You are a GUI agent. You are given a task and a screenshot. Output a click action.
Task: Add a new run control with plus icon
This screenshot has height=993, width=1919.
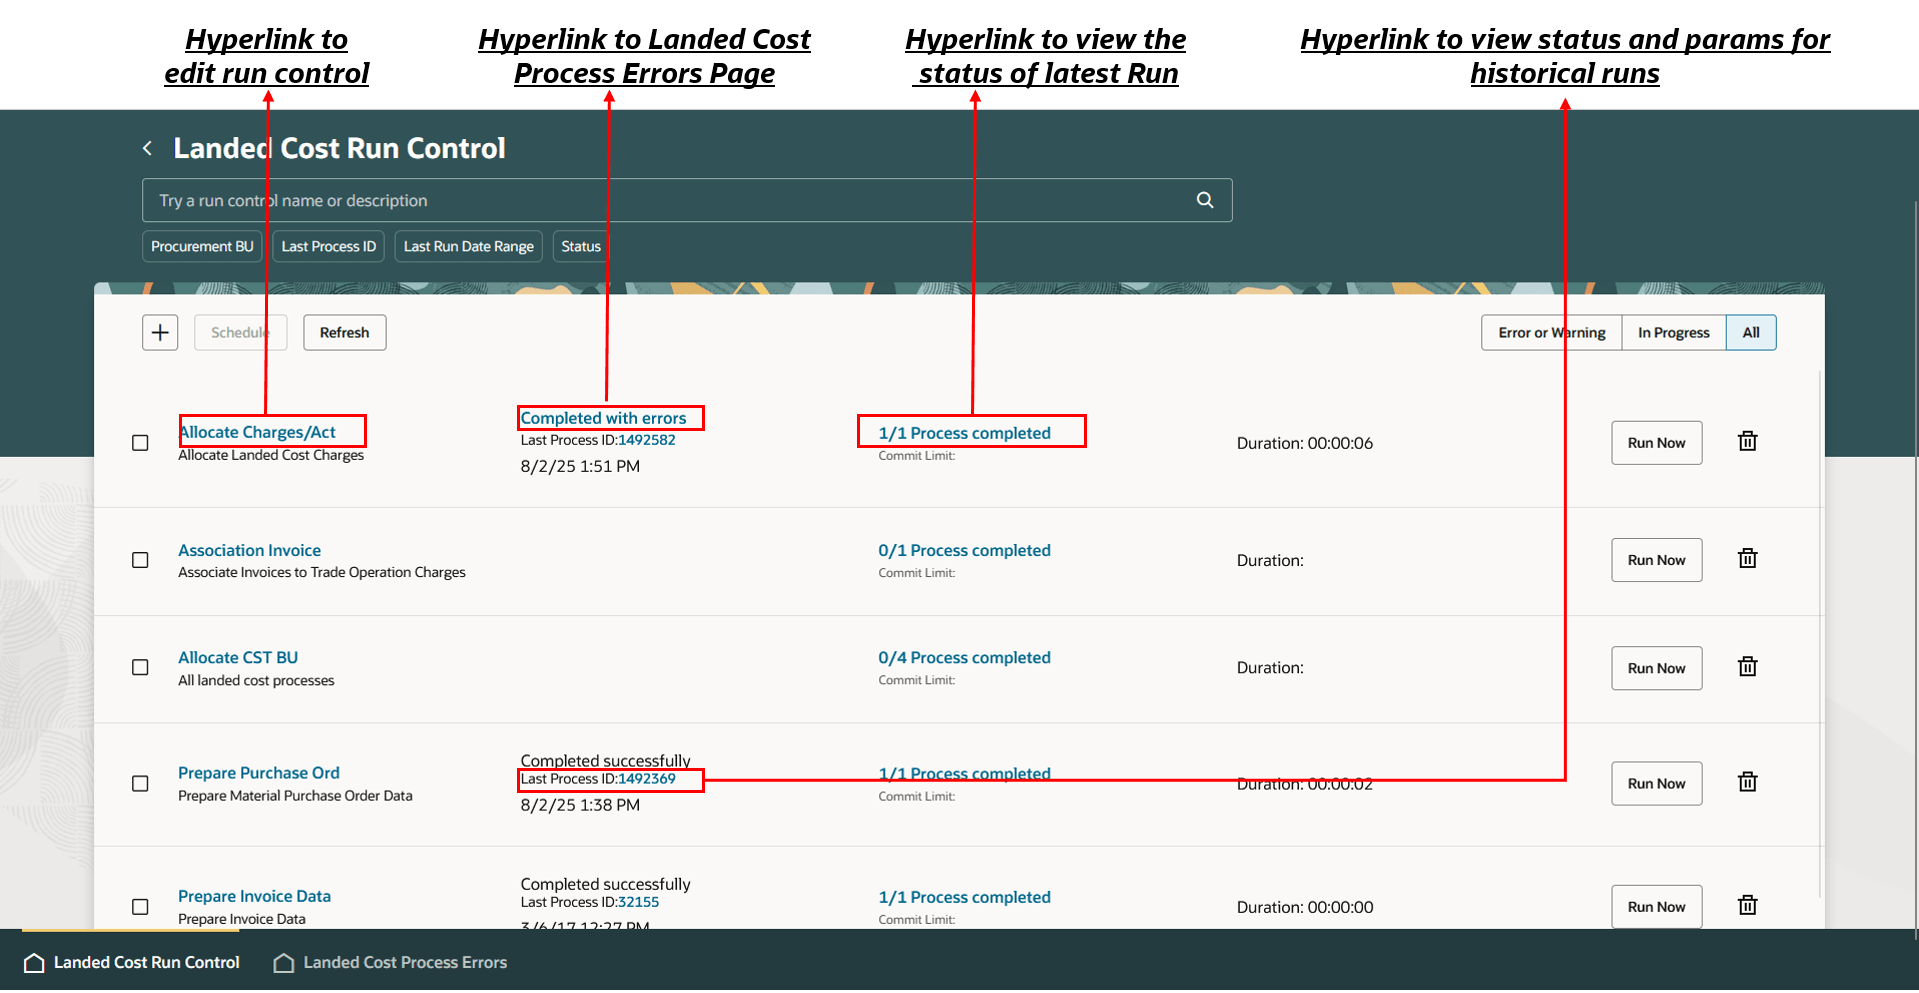[x=160, y=333]
